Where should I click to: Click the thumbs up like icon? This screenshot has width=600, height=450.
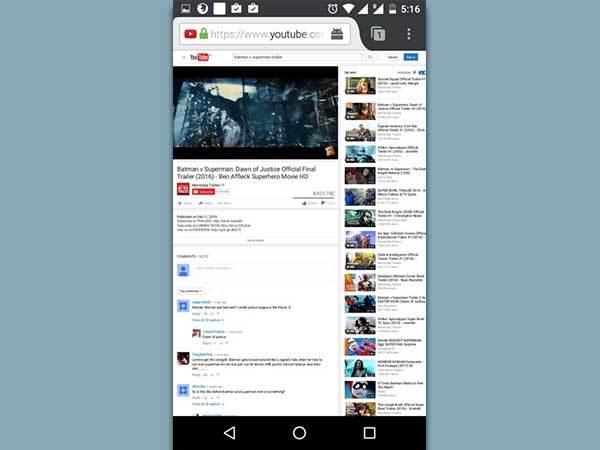304,203
